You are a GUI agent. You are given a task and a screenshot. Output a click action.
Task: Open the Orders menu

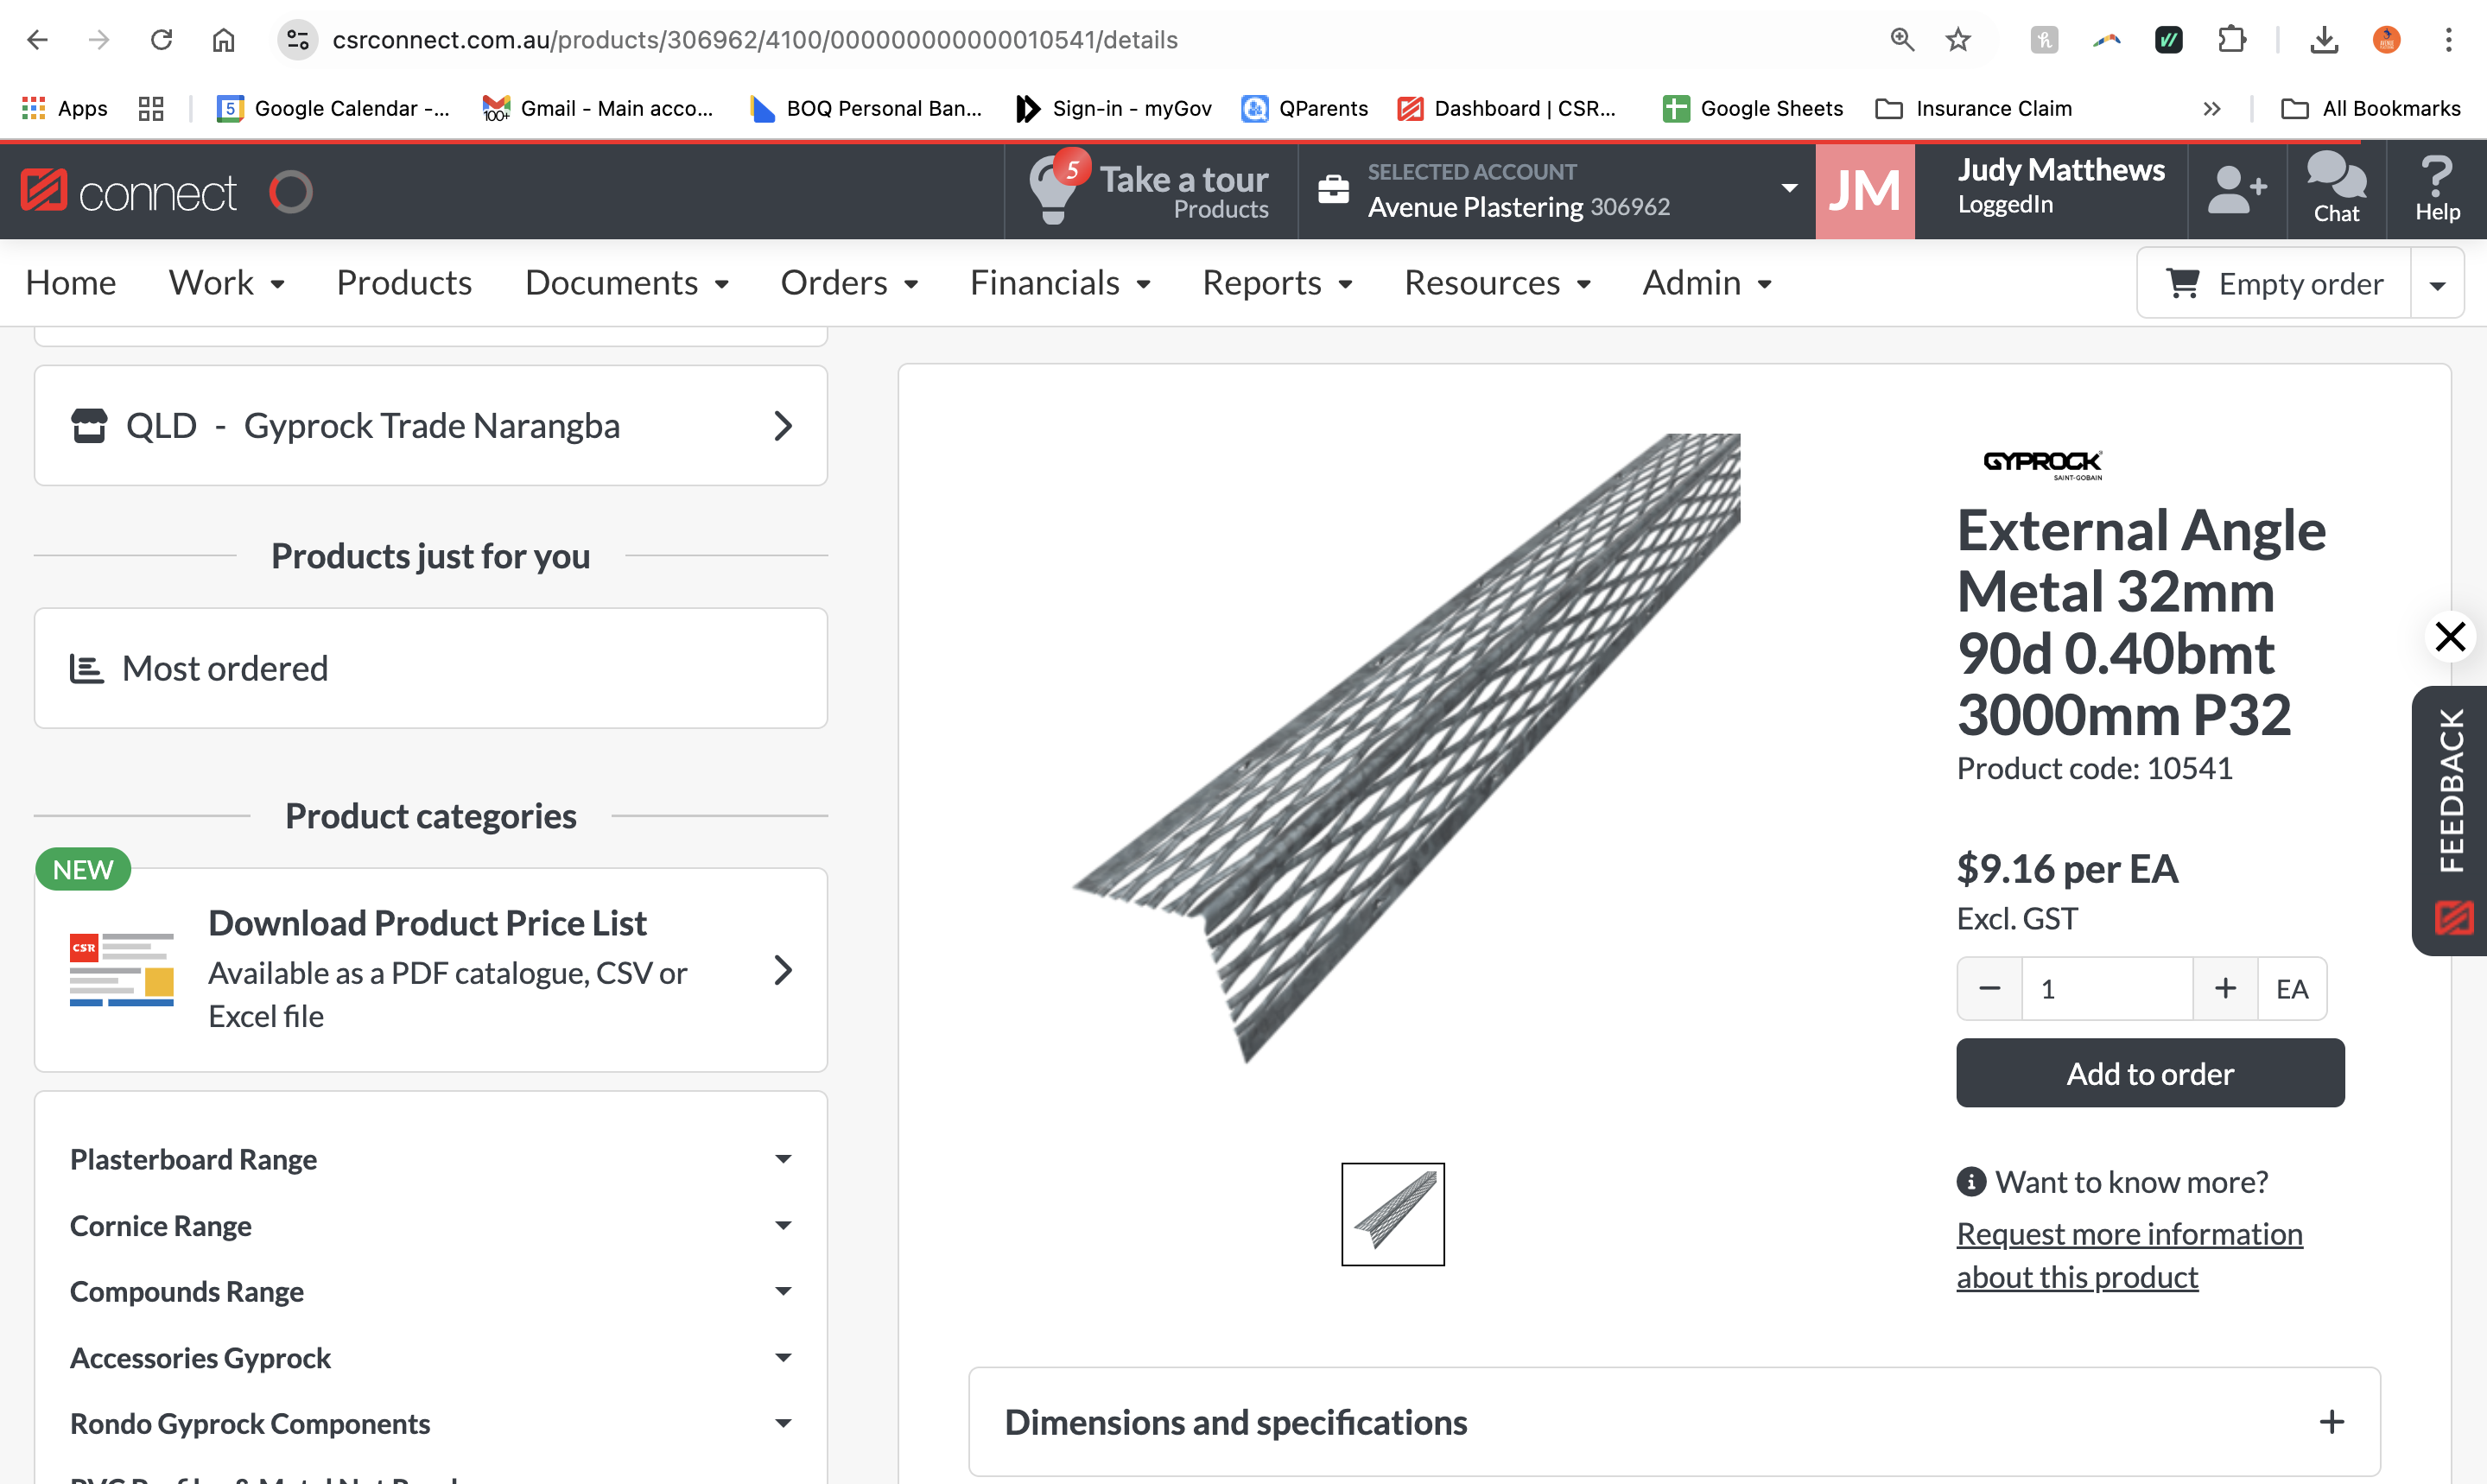850,283
